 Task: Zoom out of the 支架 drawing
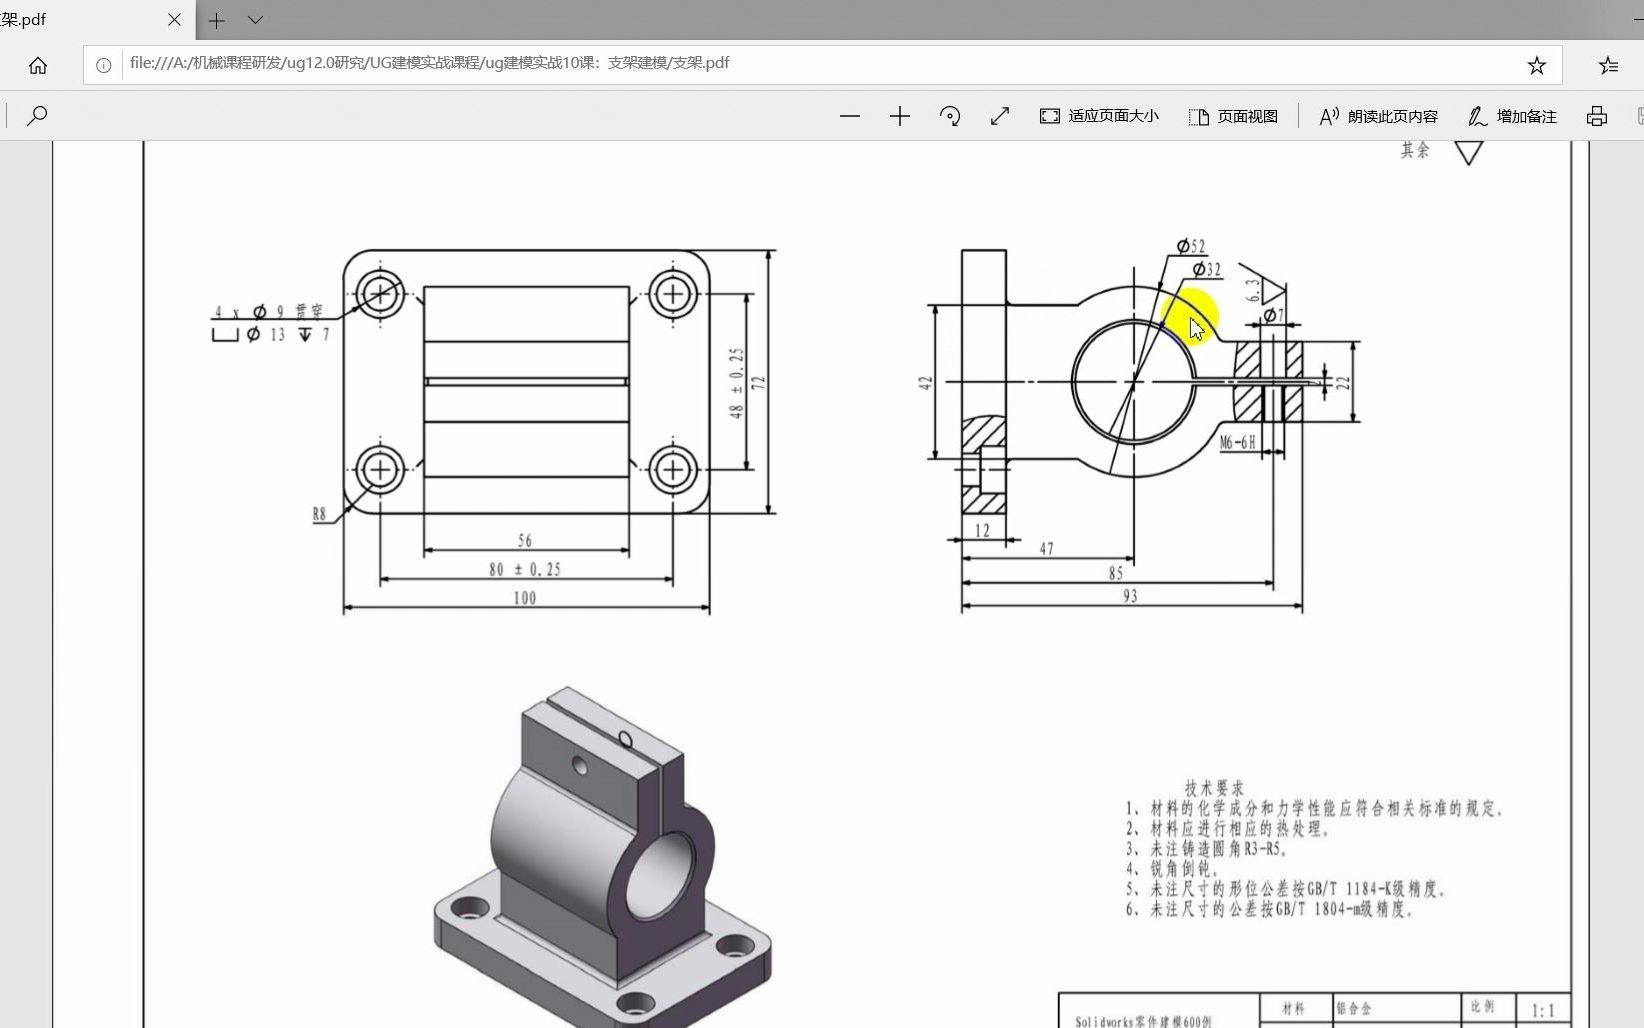(x=850, y=116)
